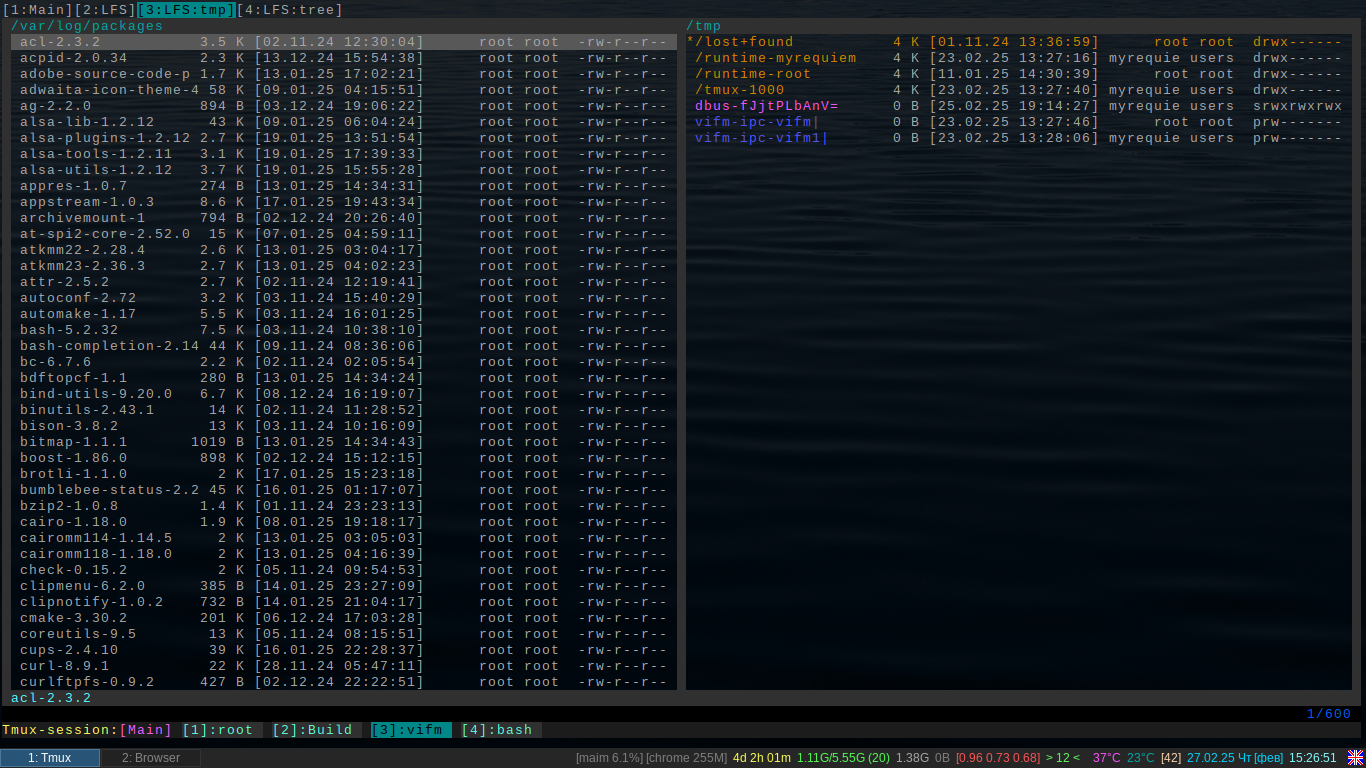
Task: Click the 1: Tmux workspace button
Action: pyautogui.click(x=50, y=758)
